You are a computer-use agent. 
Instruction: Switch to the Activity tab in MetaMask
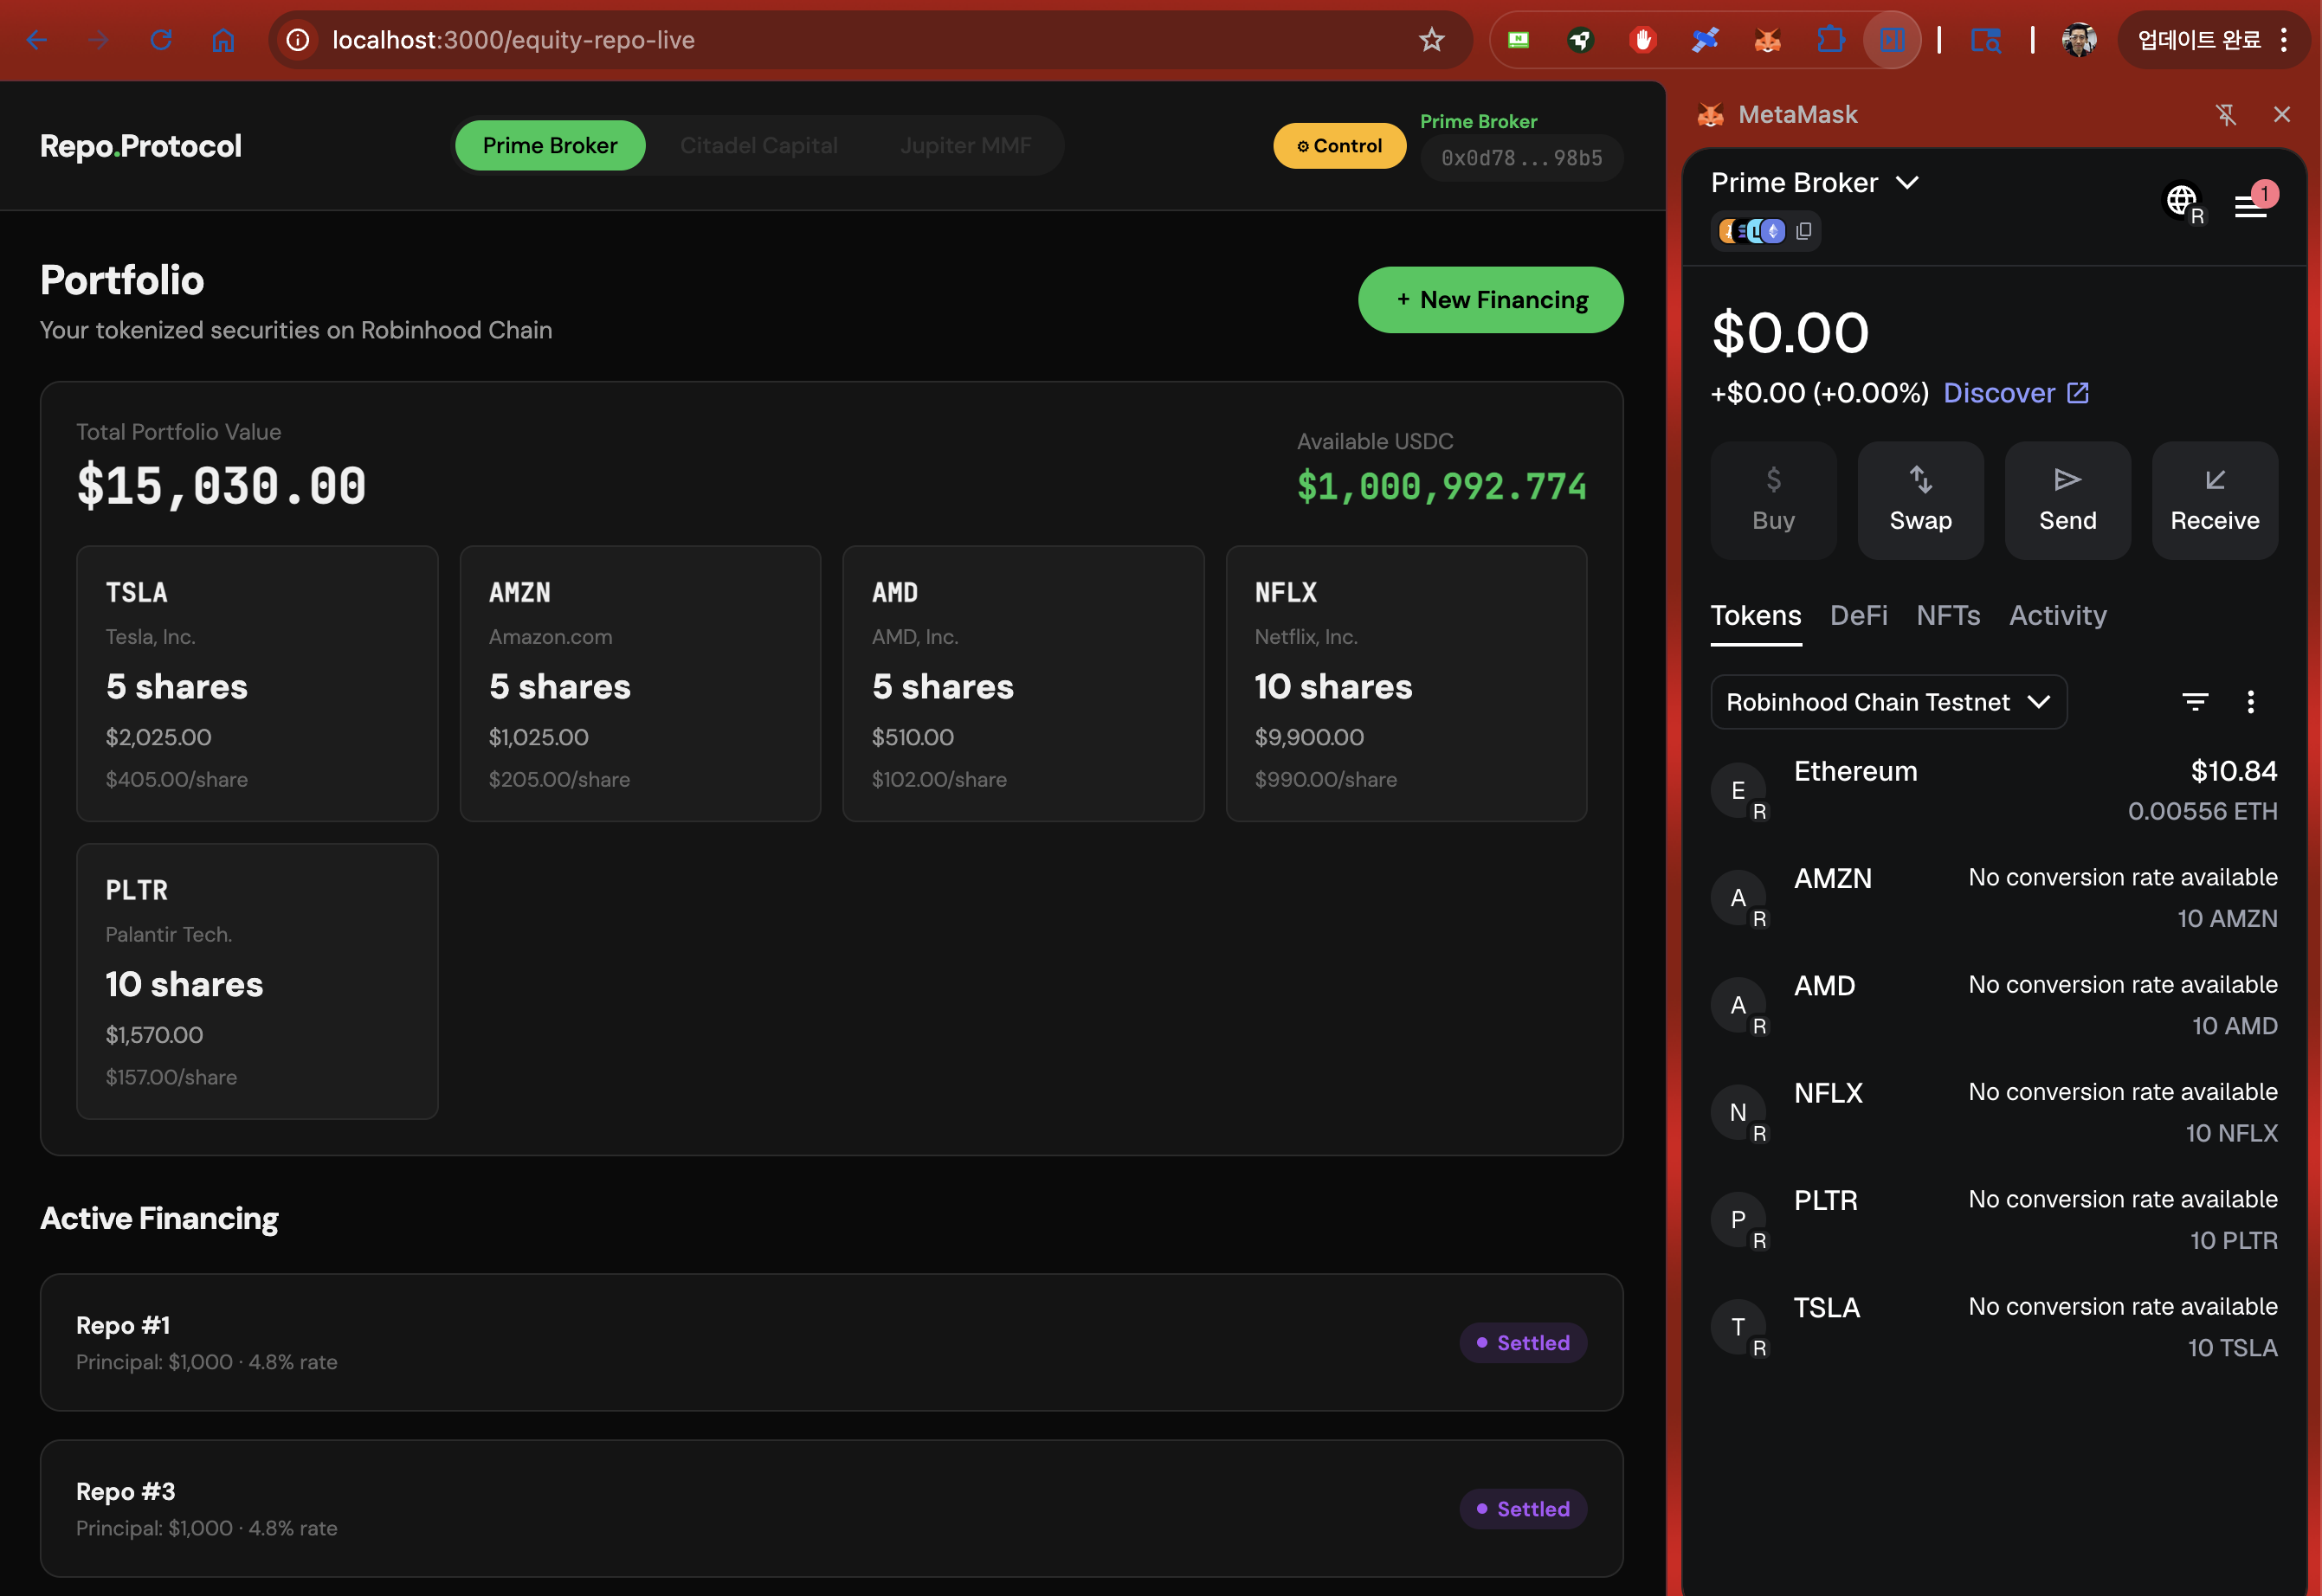[x=2057, y=616]
